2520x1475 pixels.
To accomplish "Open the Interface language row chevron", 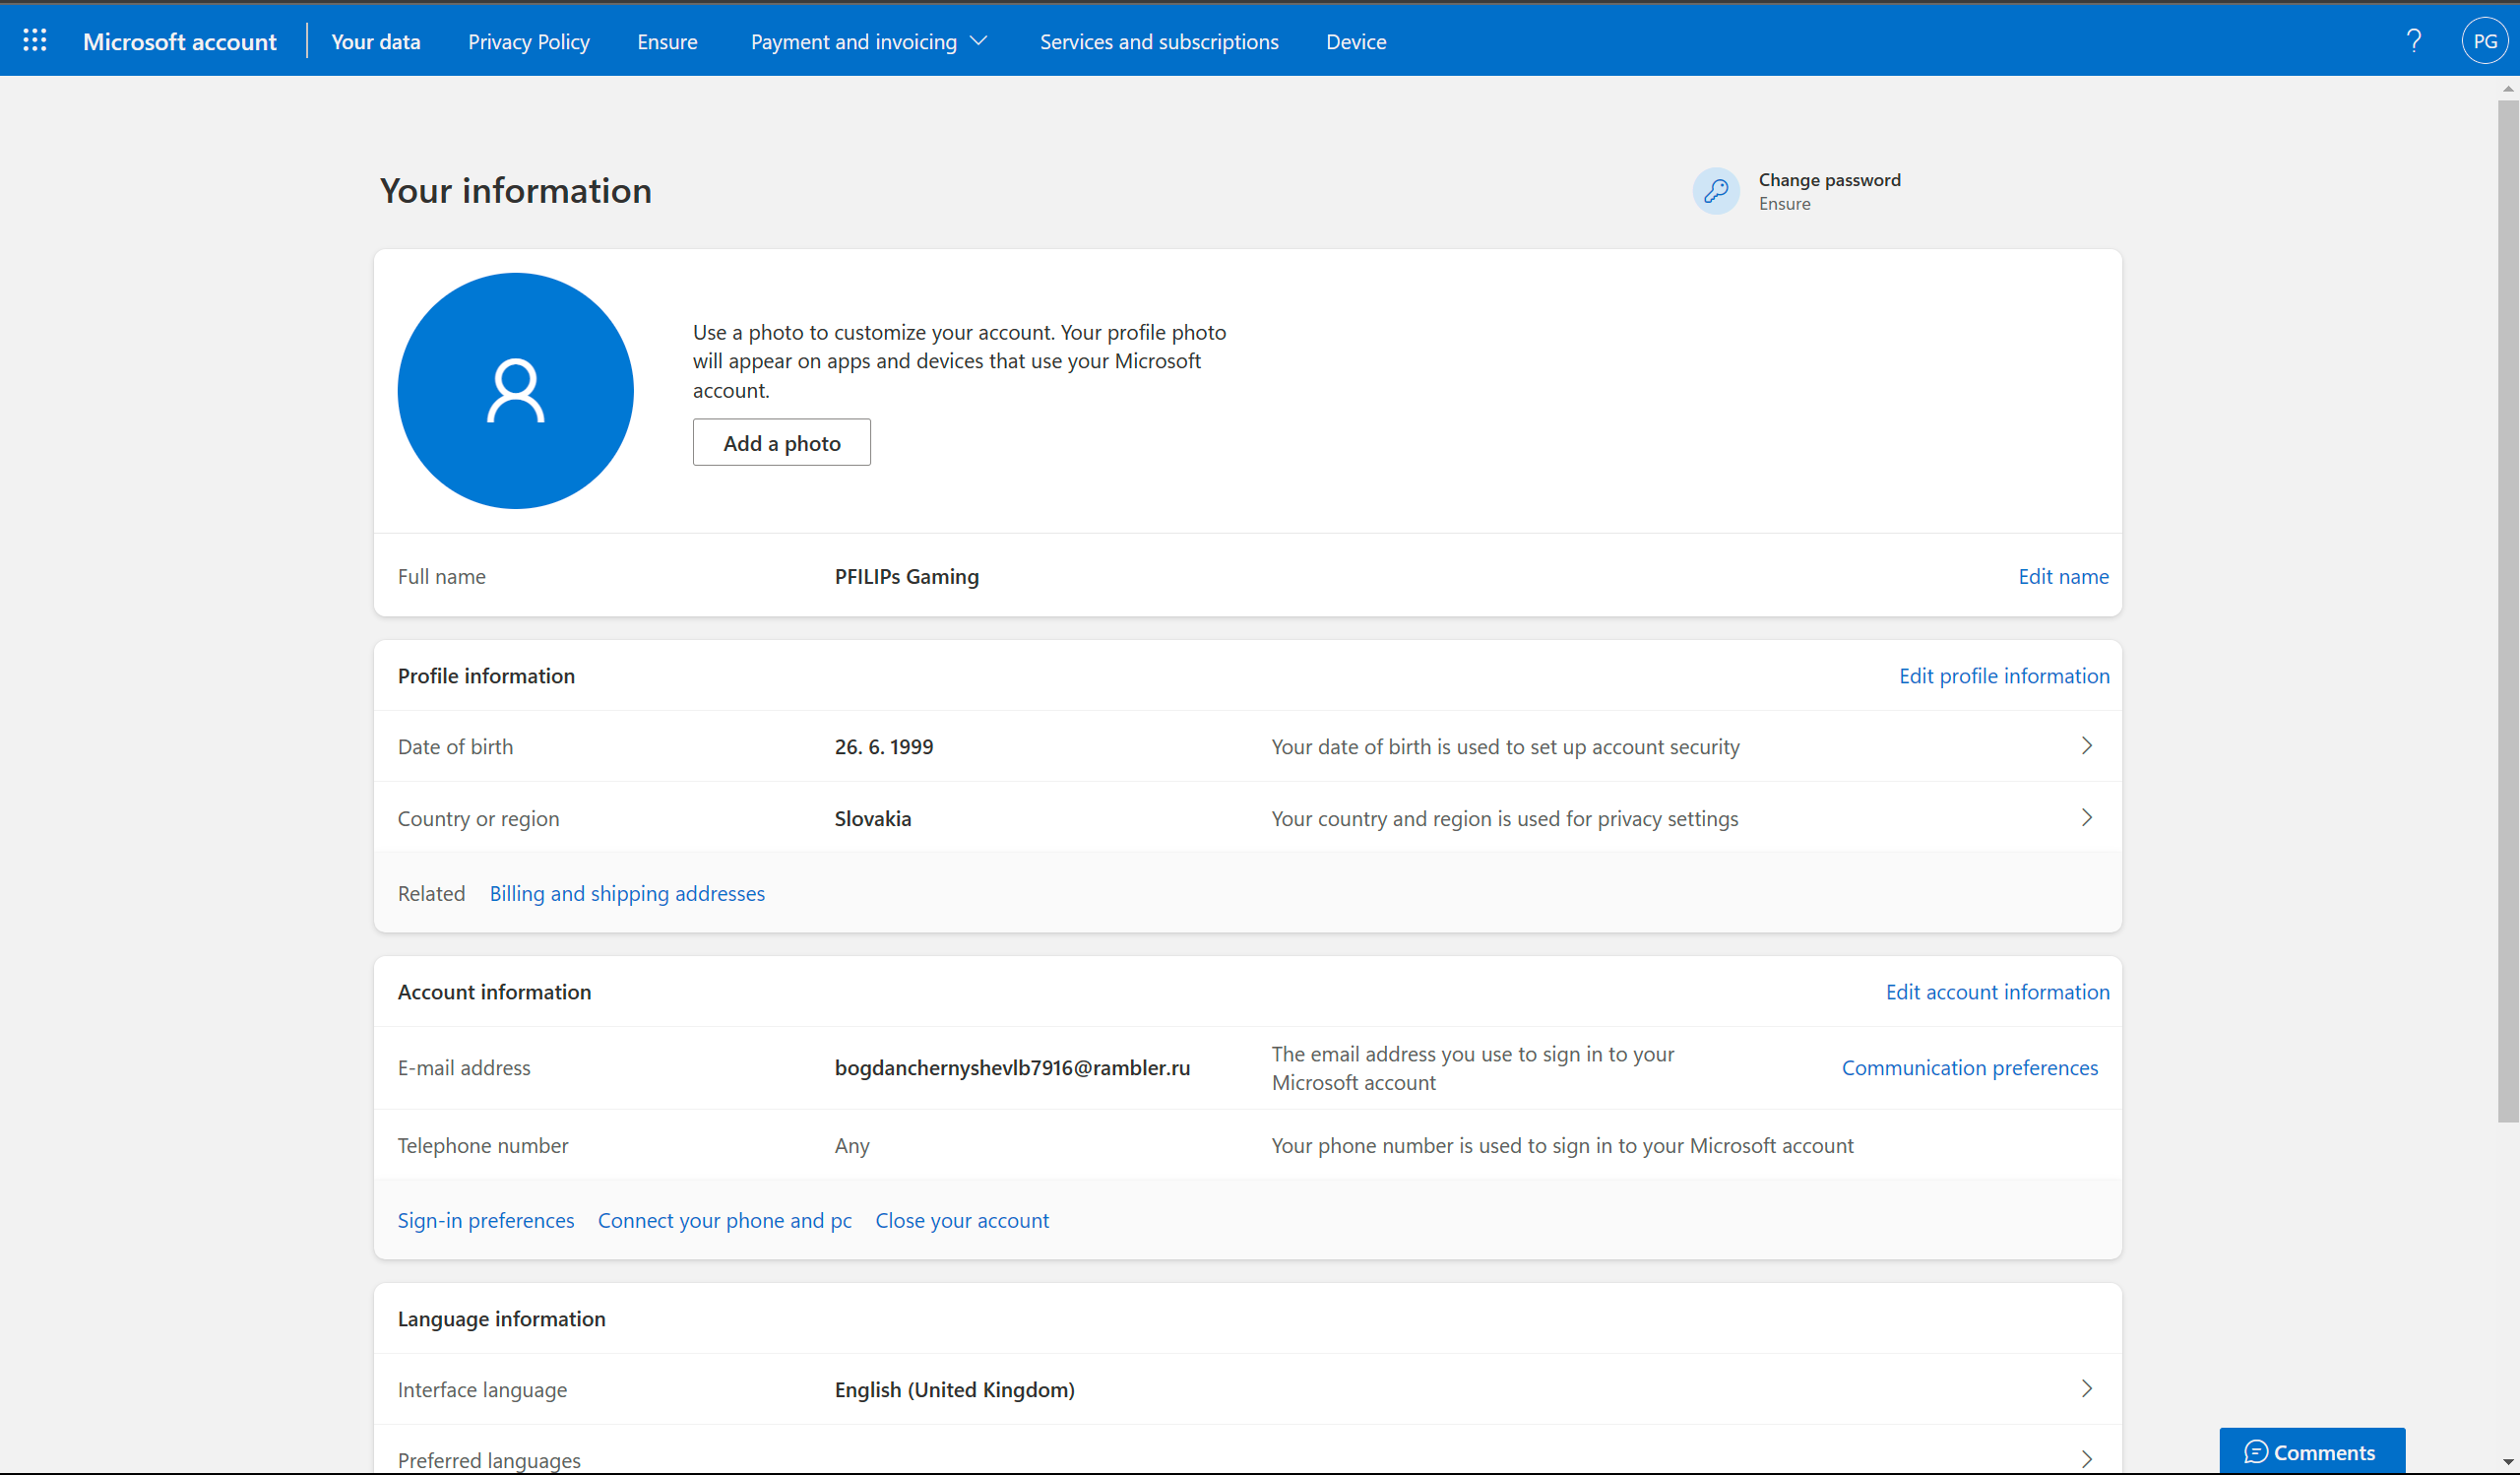I will click(2086, 1389).
